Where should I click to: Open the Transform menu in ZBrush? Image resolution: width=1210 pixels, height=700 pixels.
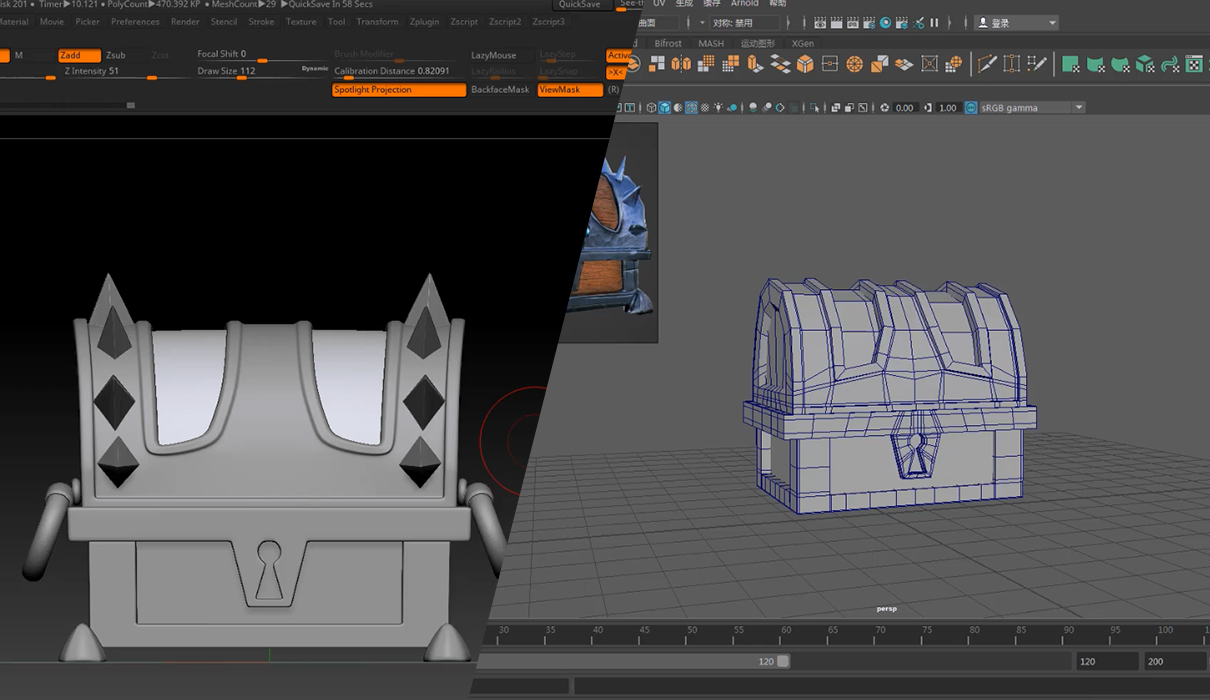point(377,22)
